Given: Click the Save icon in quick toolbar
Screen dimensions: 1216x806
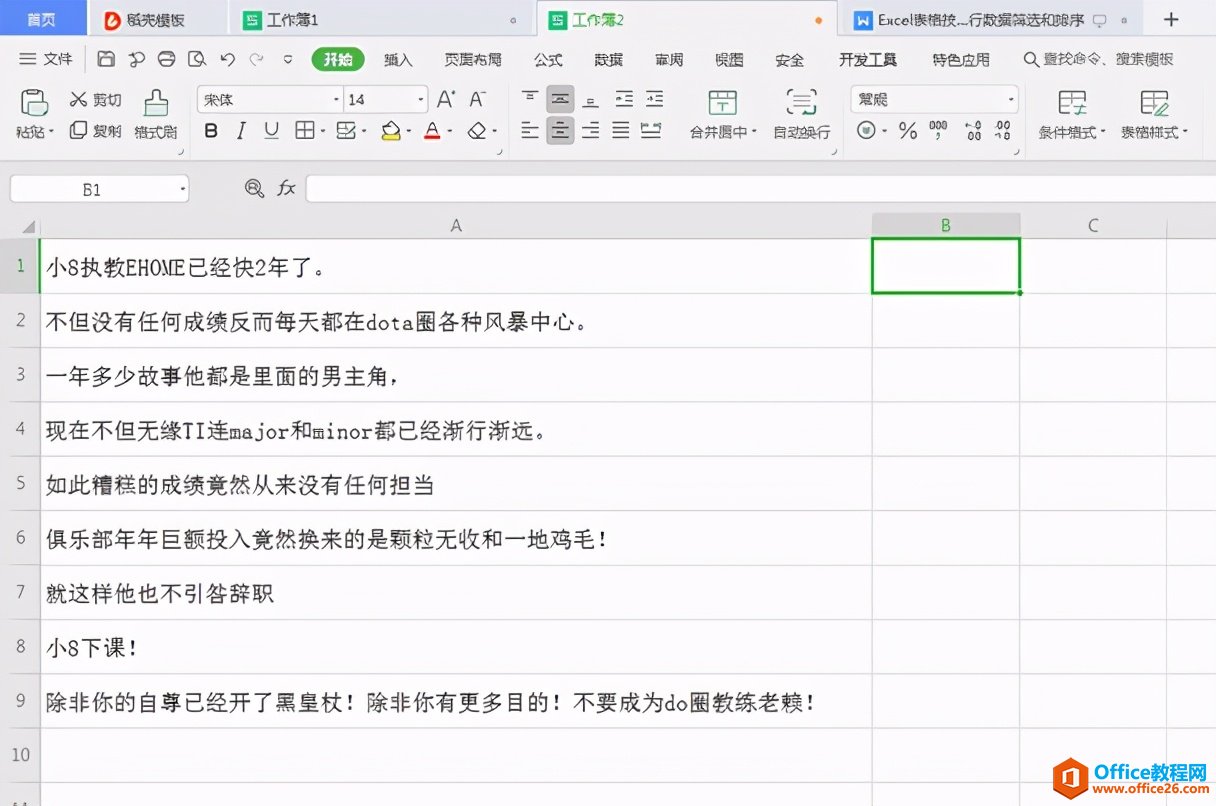Looking at the screenshot, I should [106, 60].
